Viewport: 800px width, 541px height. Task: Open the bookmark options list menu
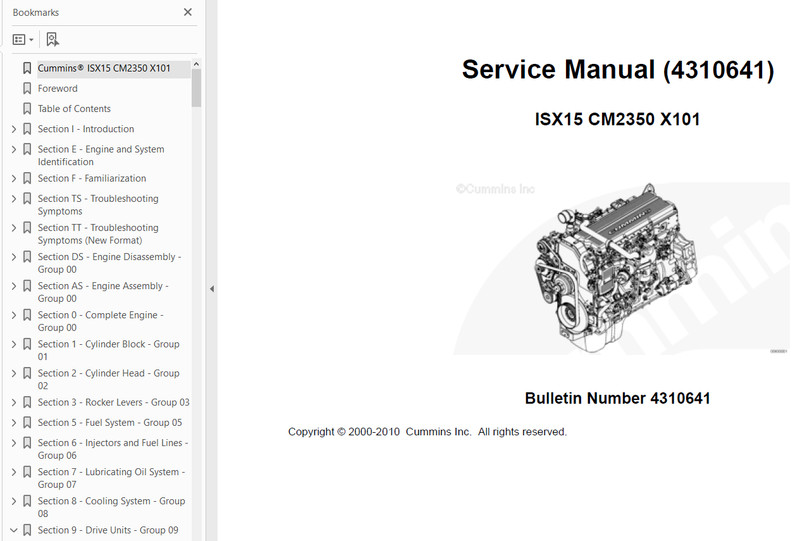tap(23, 39)
